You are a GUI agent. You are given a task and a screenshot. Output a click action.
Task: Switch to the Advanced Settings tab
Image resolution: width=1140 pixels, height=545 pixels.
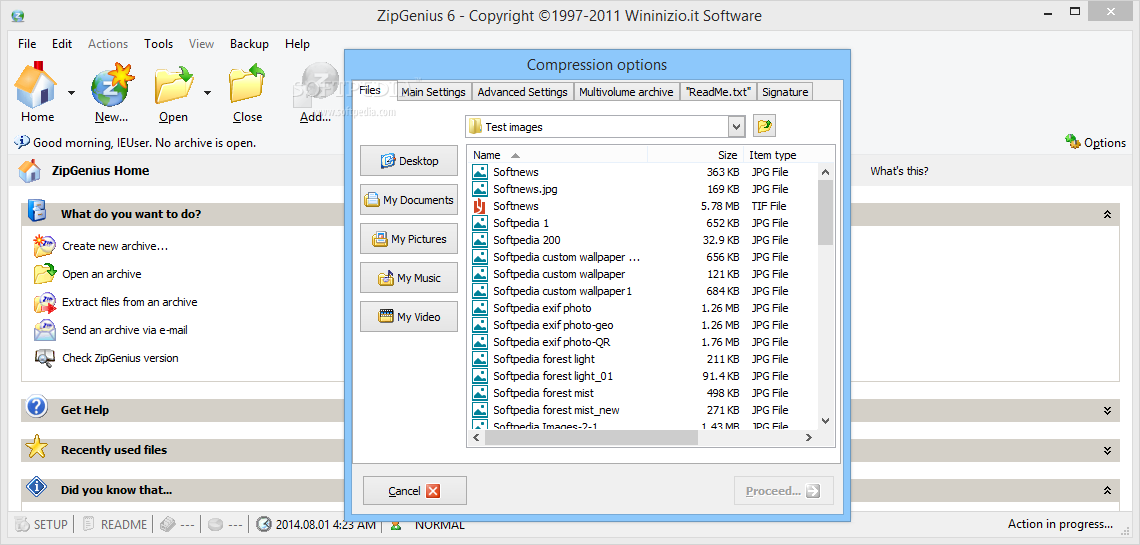(523, 92)
